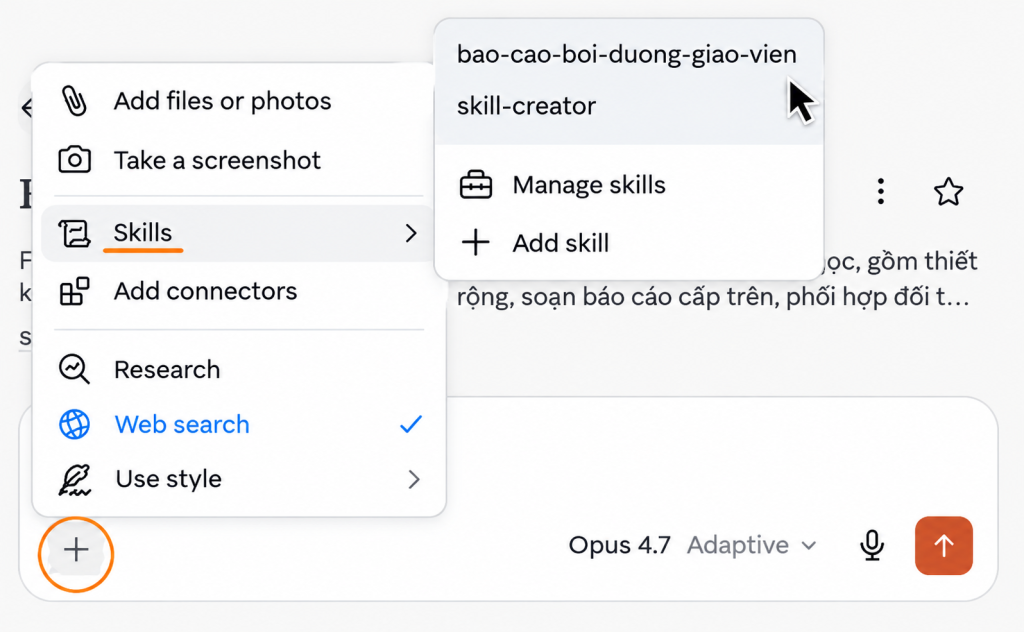This screenshot has height=632, width=1024.
Task: Click the Use style quill icon
Action: (x=74, y=480)
